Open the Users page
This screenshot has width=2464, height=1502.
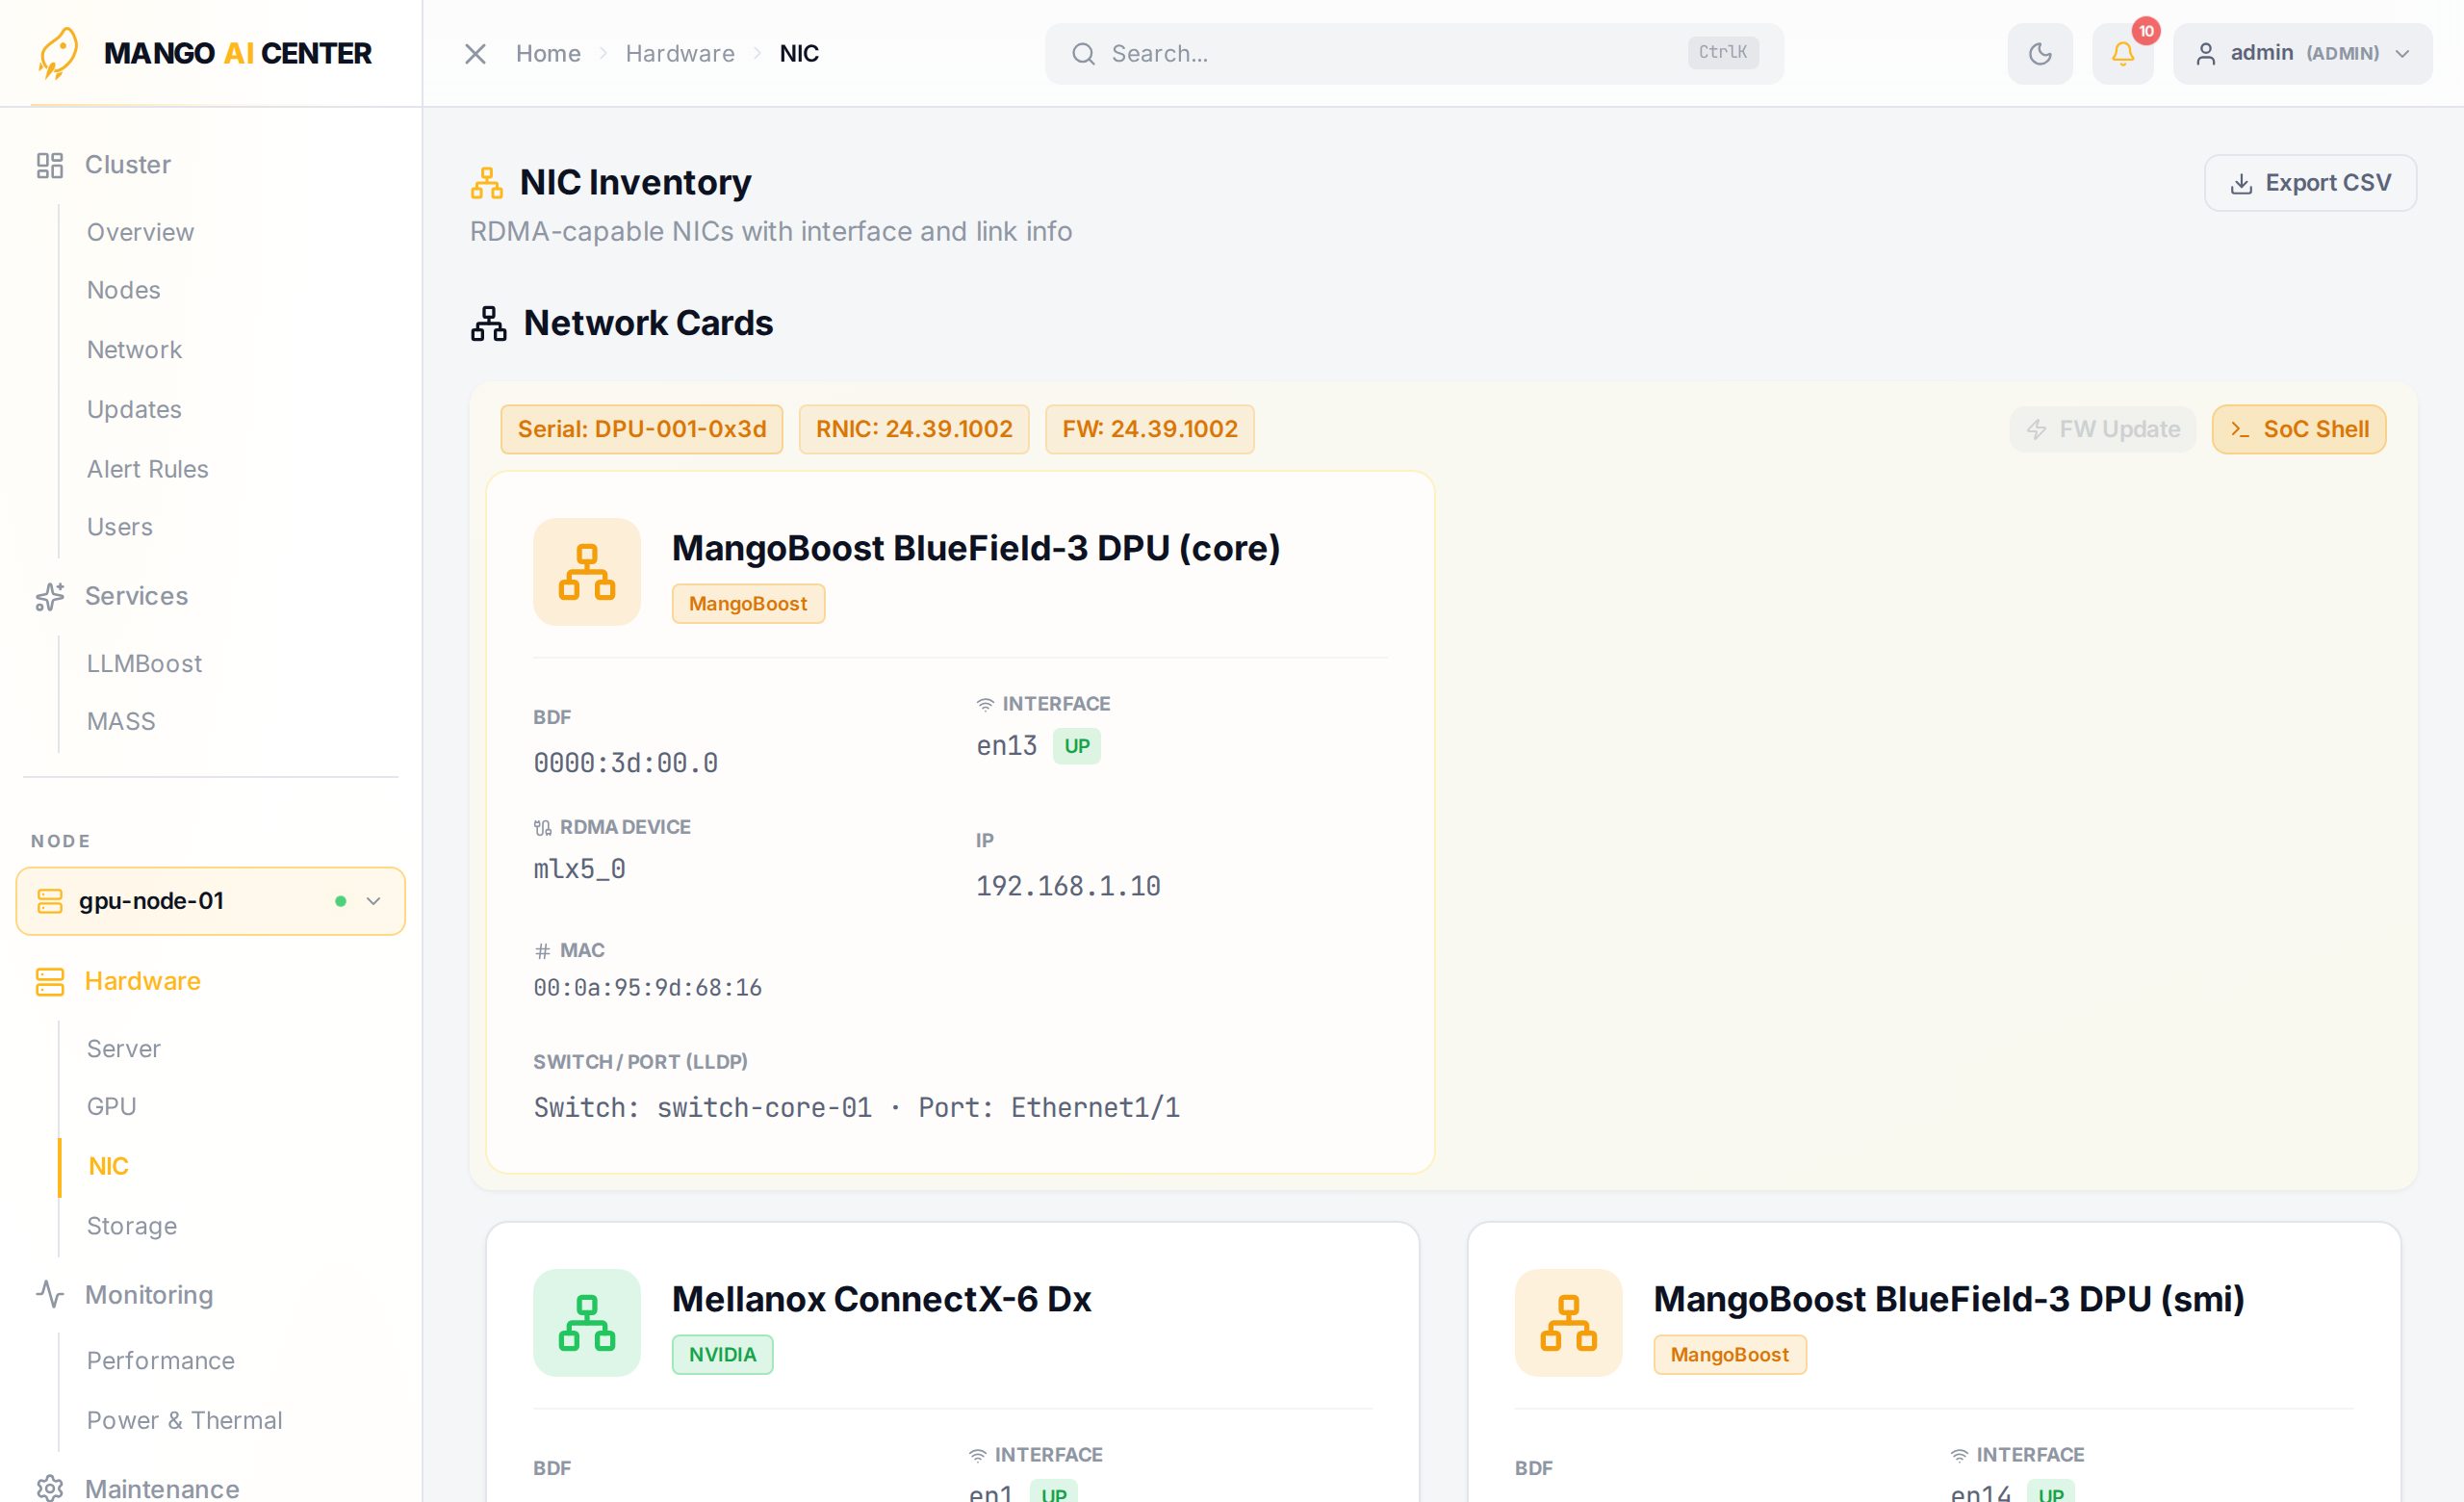tap(119, 527)
